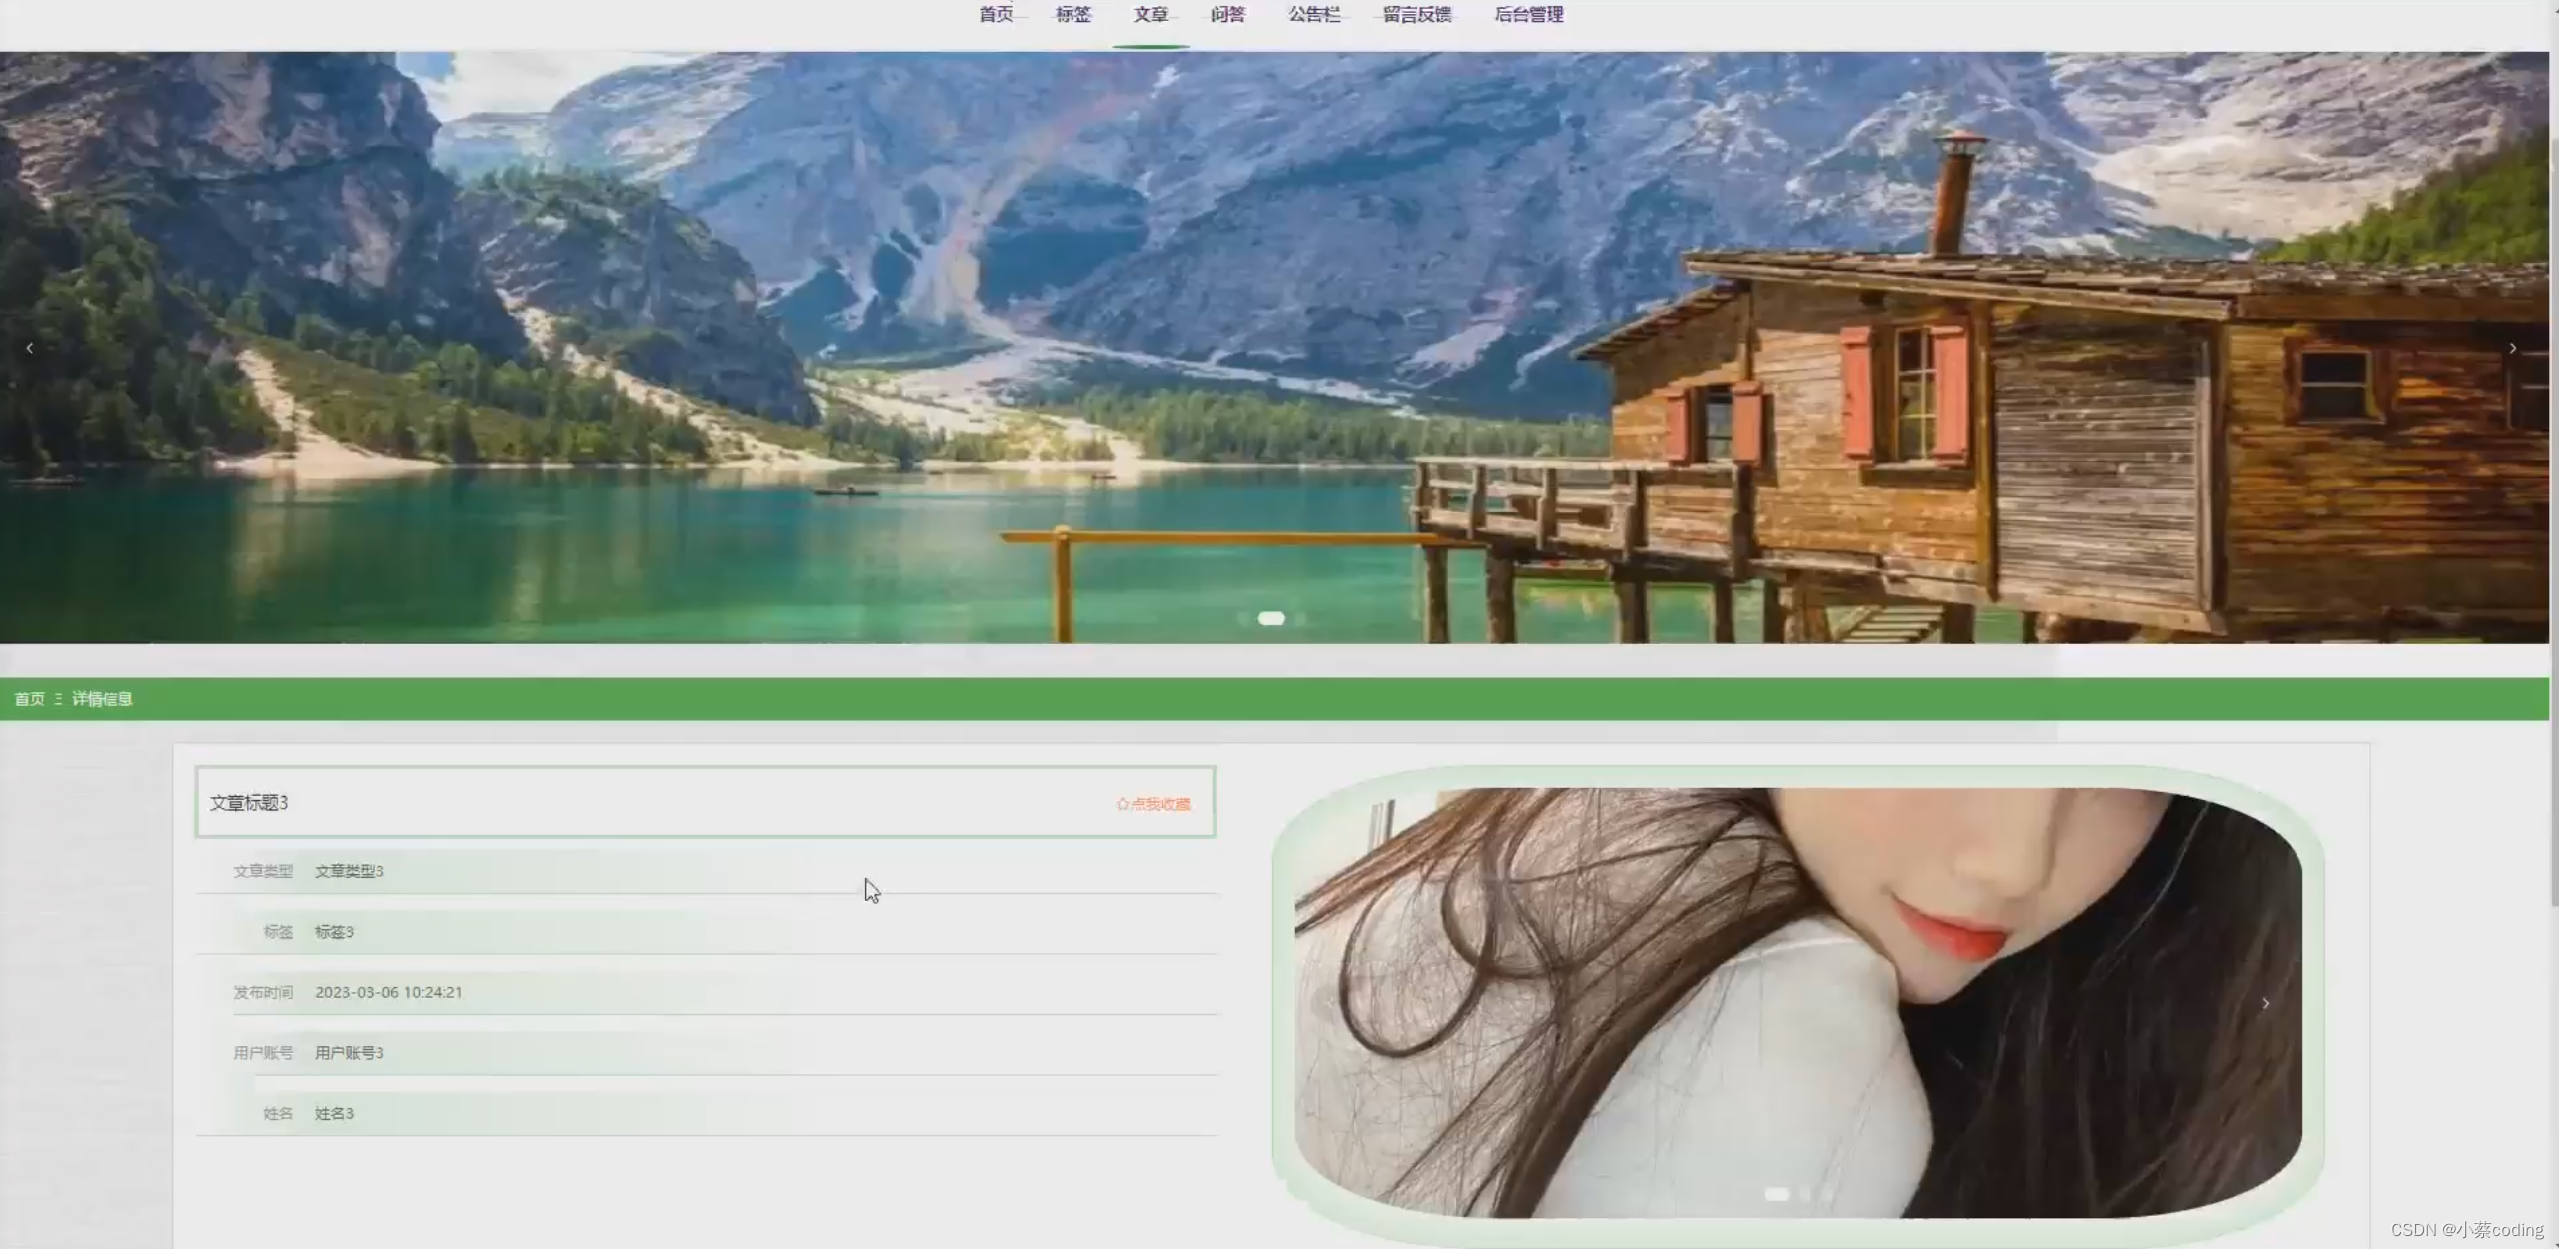This screenshot has height=1249, width=2559.
Task: Switch to 文章 navigation tab
Action: [x=1150, y=14]
